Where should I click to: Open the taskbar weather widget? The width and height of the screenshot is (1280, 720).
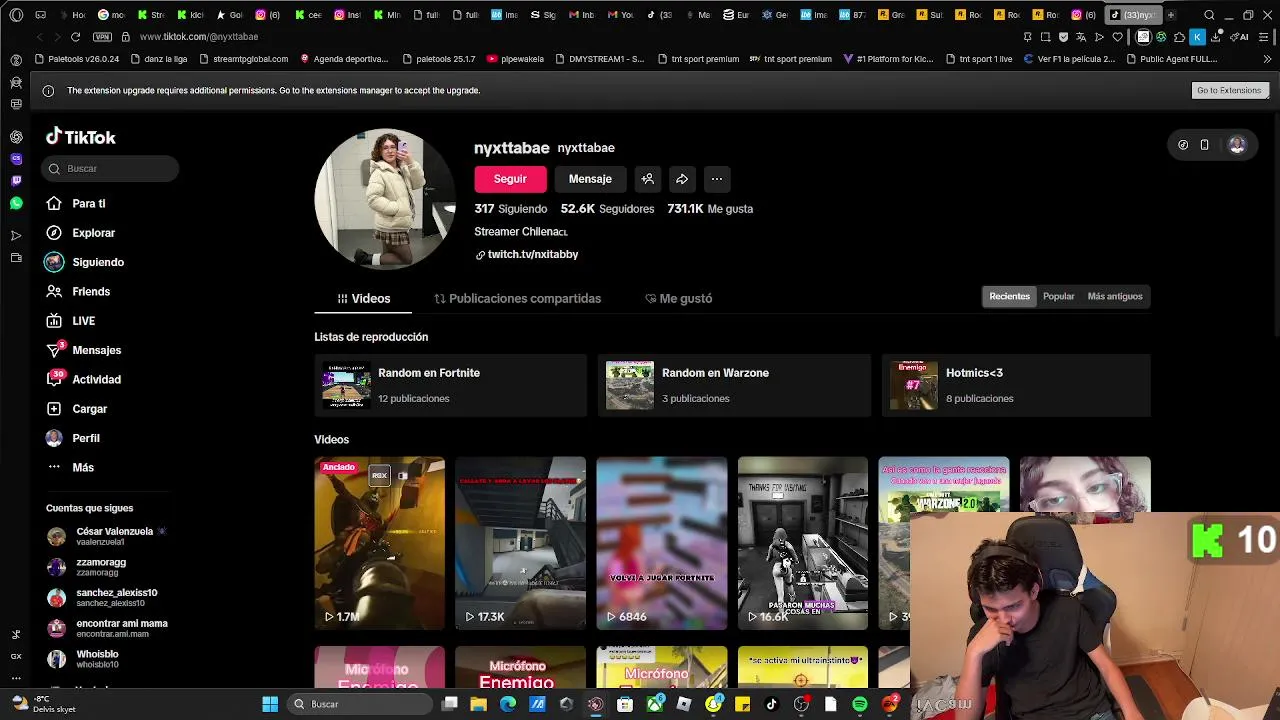click(43, 704)
